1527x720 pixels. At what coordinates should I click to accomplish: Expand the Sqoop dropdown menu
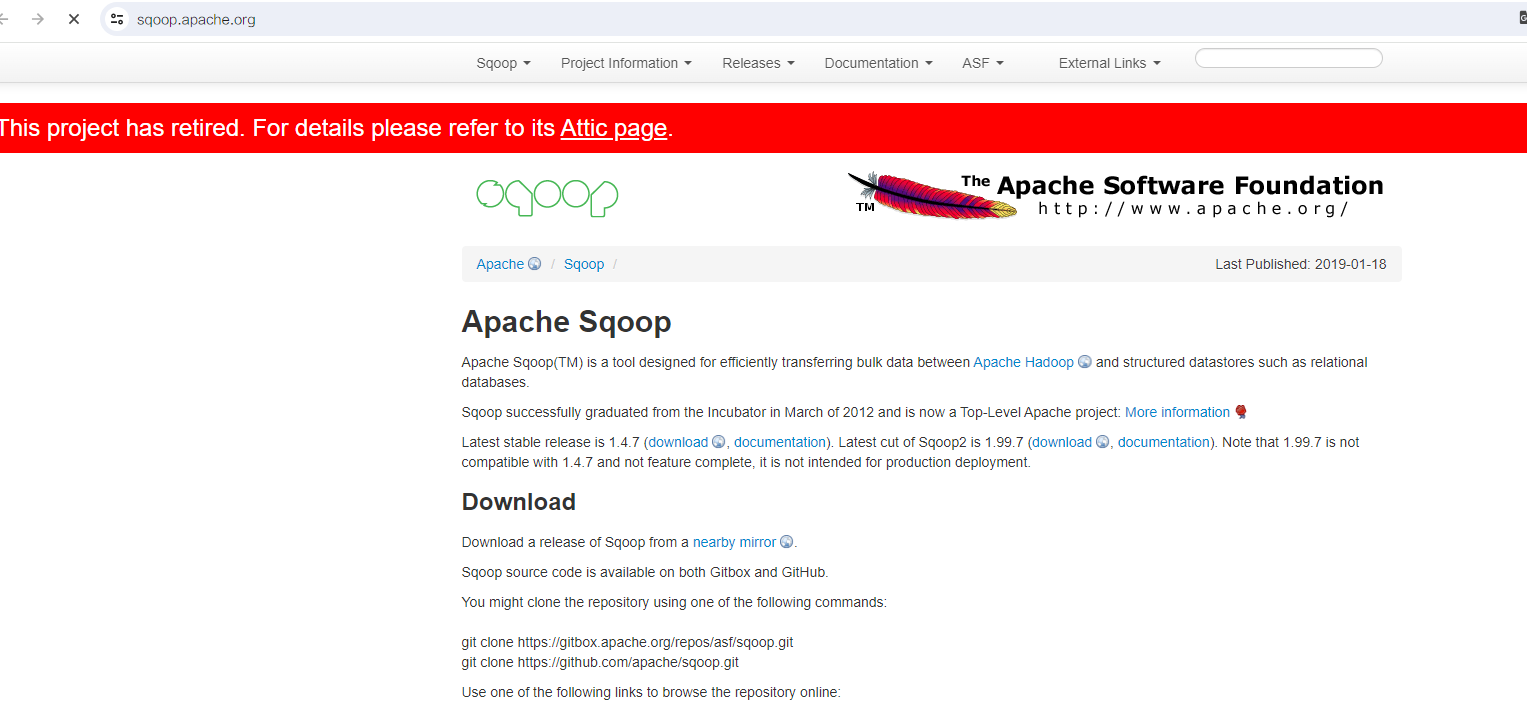503,63
